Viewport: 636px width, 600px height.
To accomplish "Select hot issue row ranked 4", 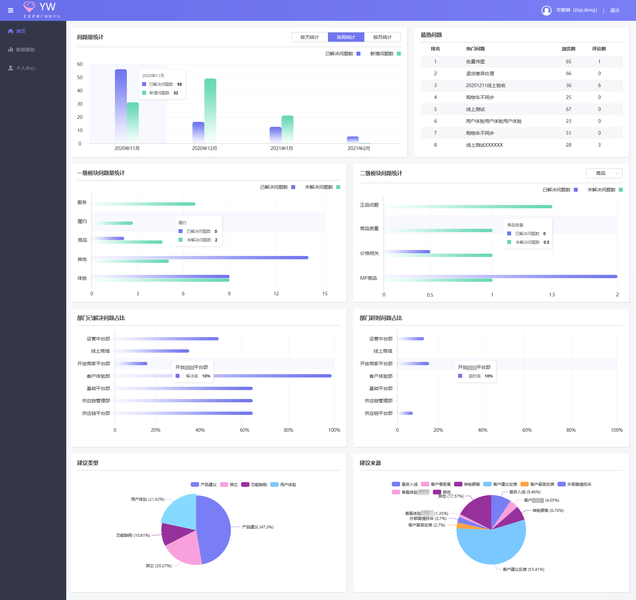I will 521,97.
